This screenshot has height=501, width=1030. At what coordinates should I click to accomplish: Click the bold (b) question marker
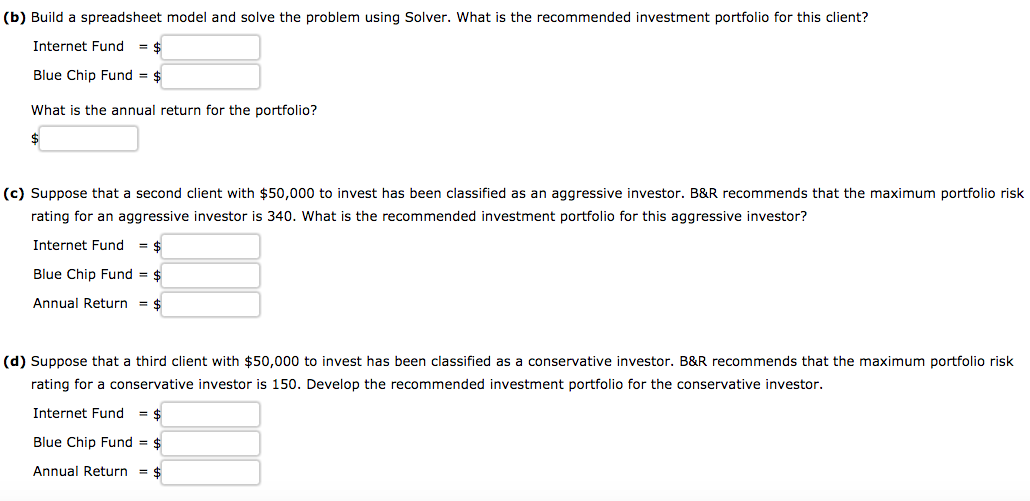[14, 18]
